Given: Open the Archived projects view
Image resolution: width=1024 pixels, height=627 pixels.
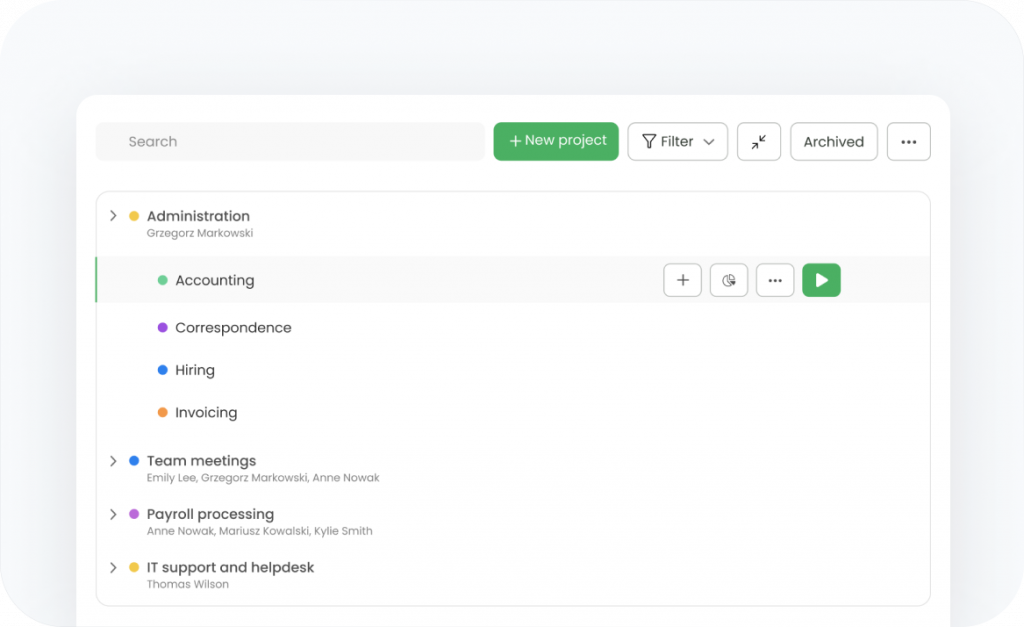Looking at the screenshot, I should coord(833,142).
